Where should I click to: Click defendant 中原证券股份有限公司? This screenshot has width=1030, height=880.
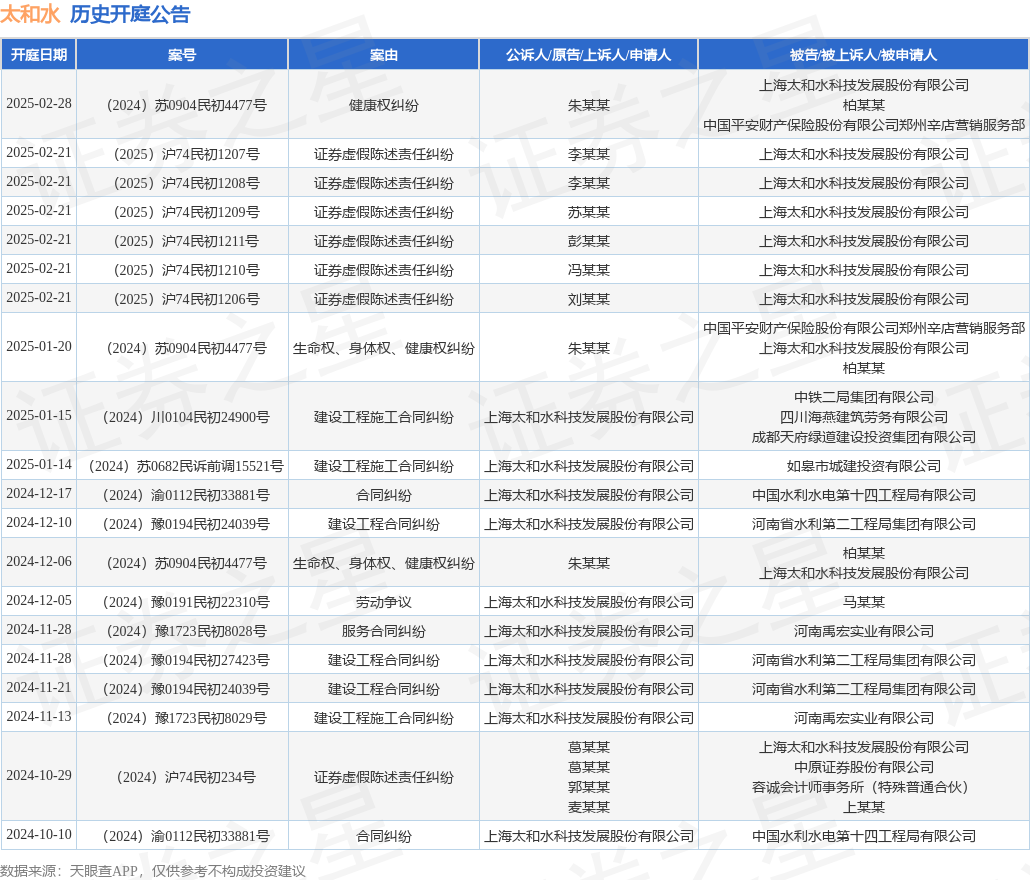coord(864,767)
